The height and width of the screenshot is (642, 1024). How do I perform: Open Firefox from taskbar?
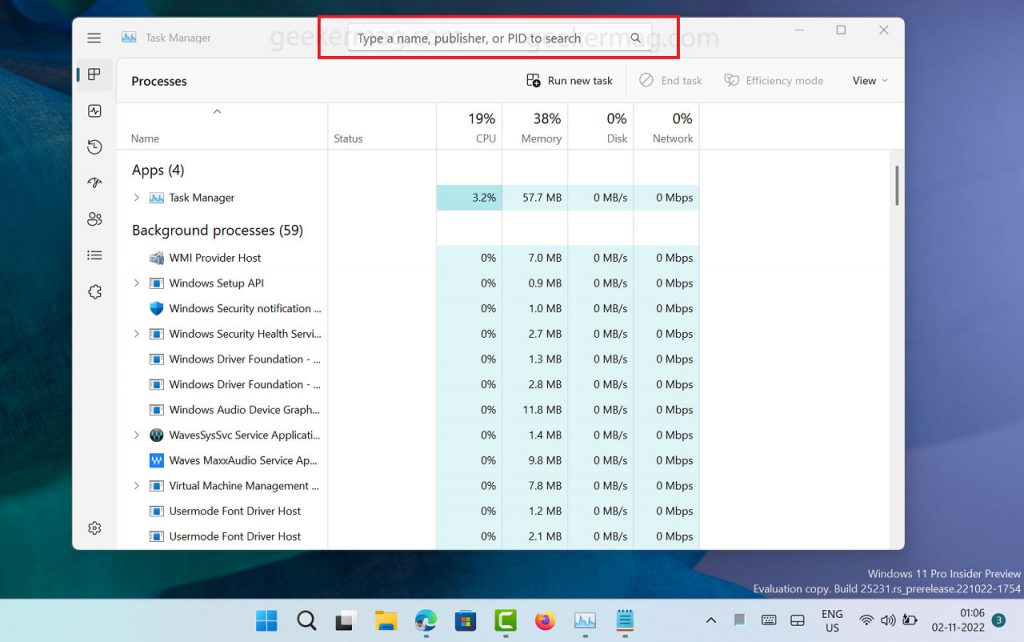coord(545,620)
